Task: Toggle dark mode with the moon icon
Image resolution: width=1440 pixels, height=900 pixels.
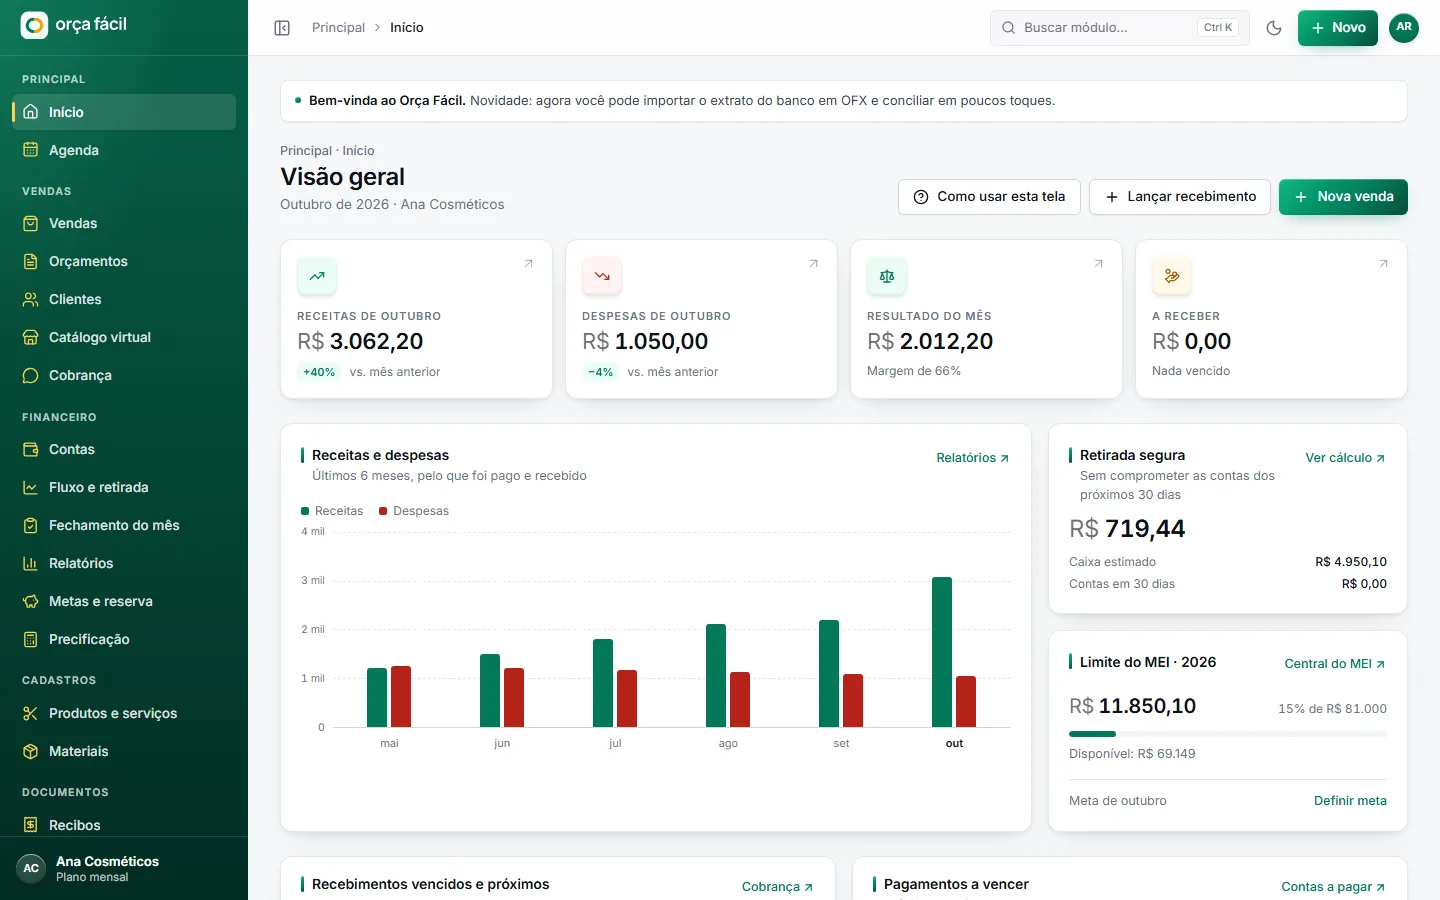Action: (x=1274, y=28)
